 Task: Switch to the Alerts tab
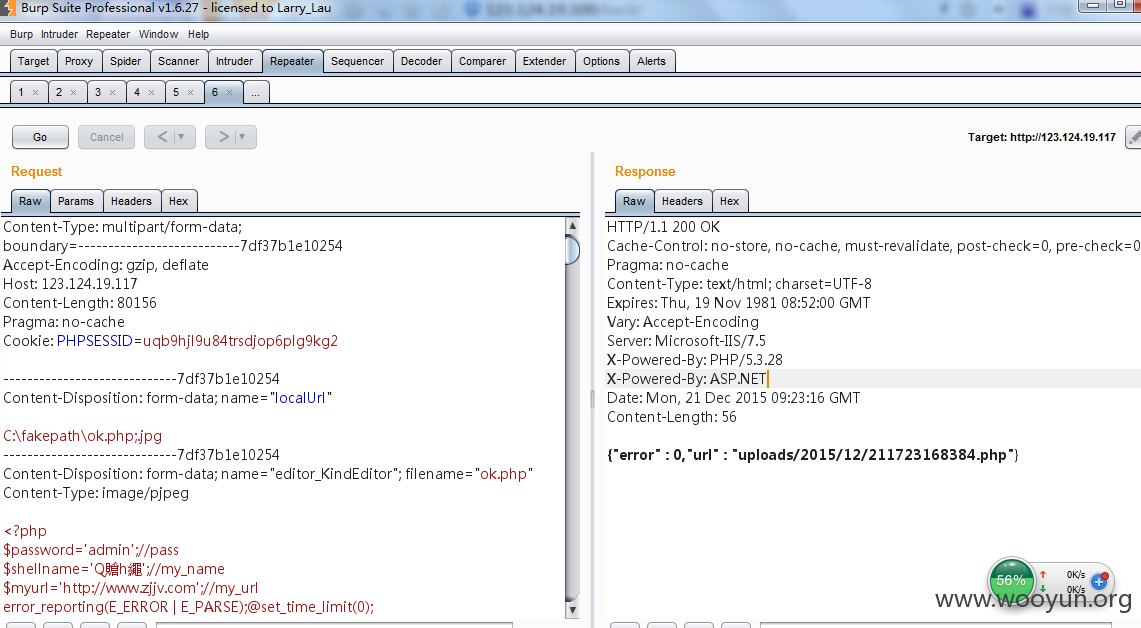(651, 61)
